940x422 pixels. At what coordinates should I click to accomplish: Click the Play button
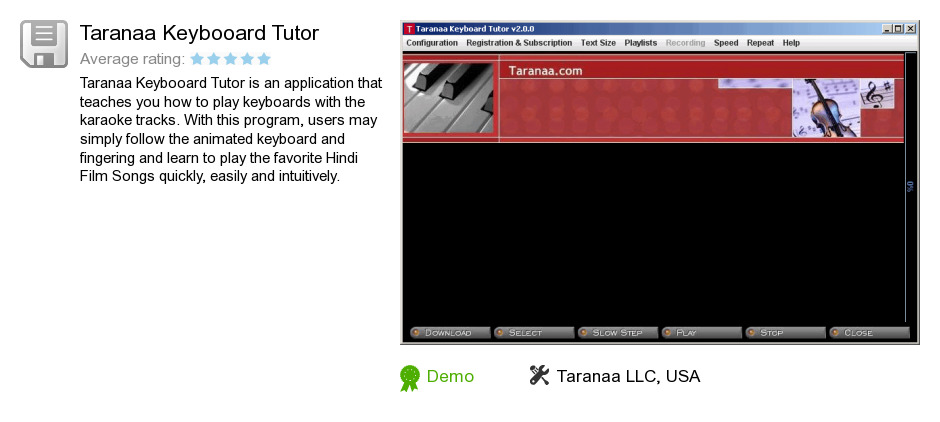701,333
